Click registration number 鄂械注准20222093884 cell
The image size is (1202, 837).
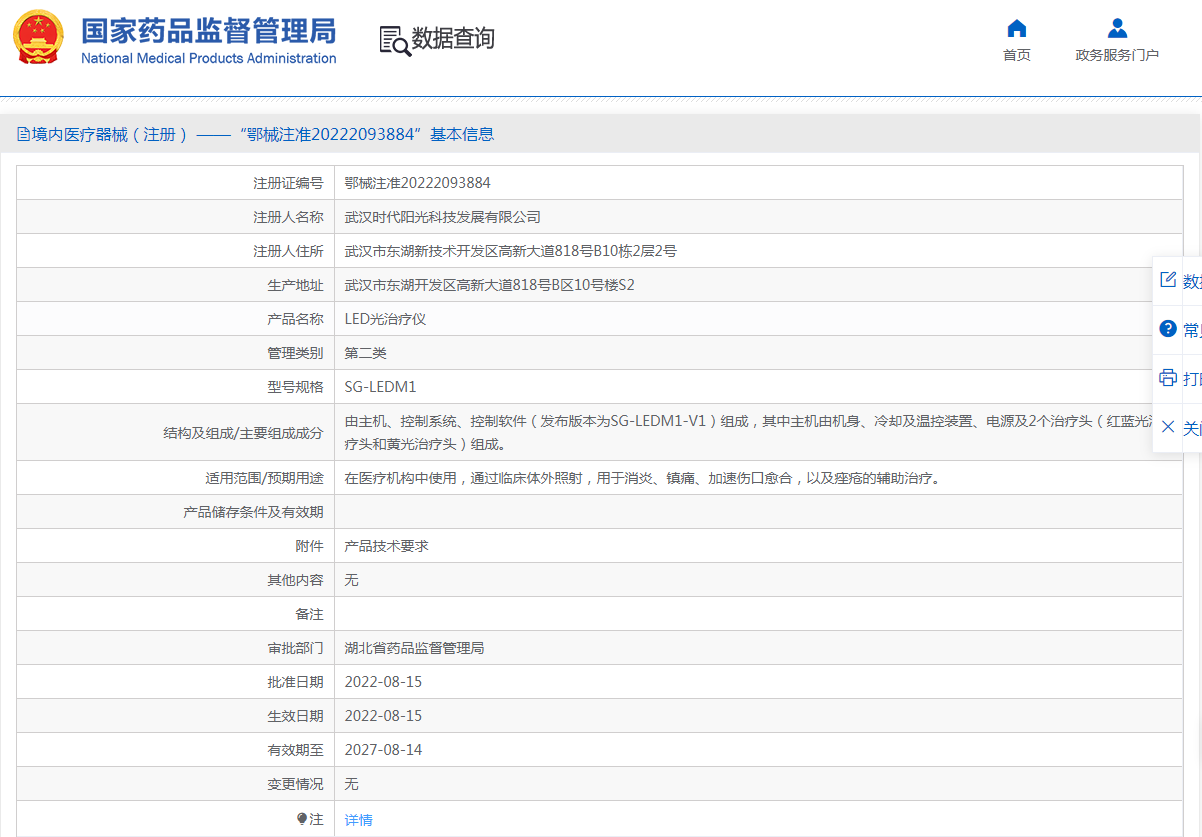[x=418, y=183]
